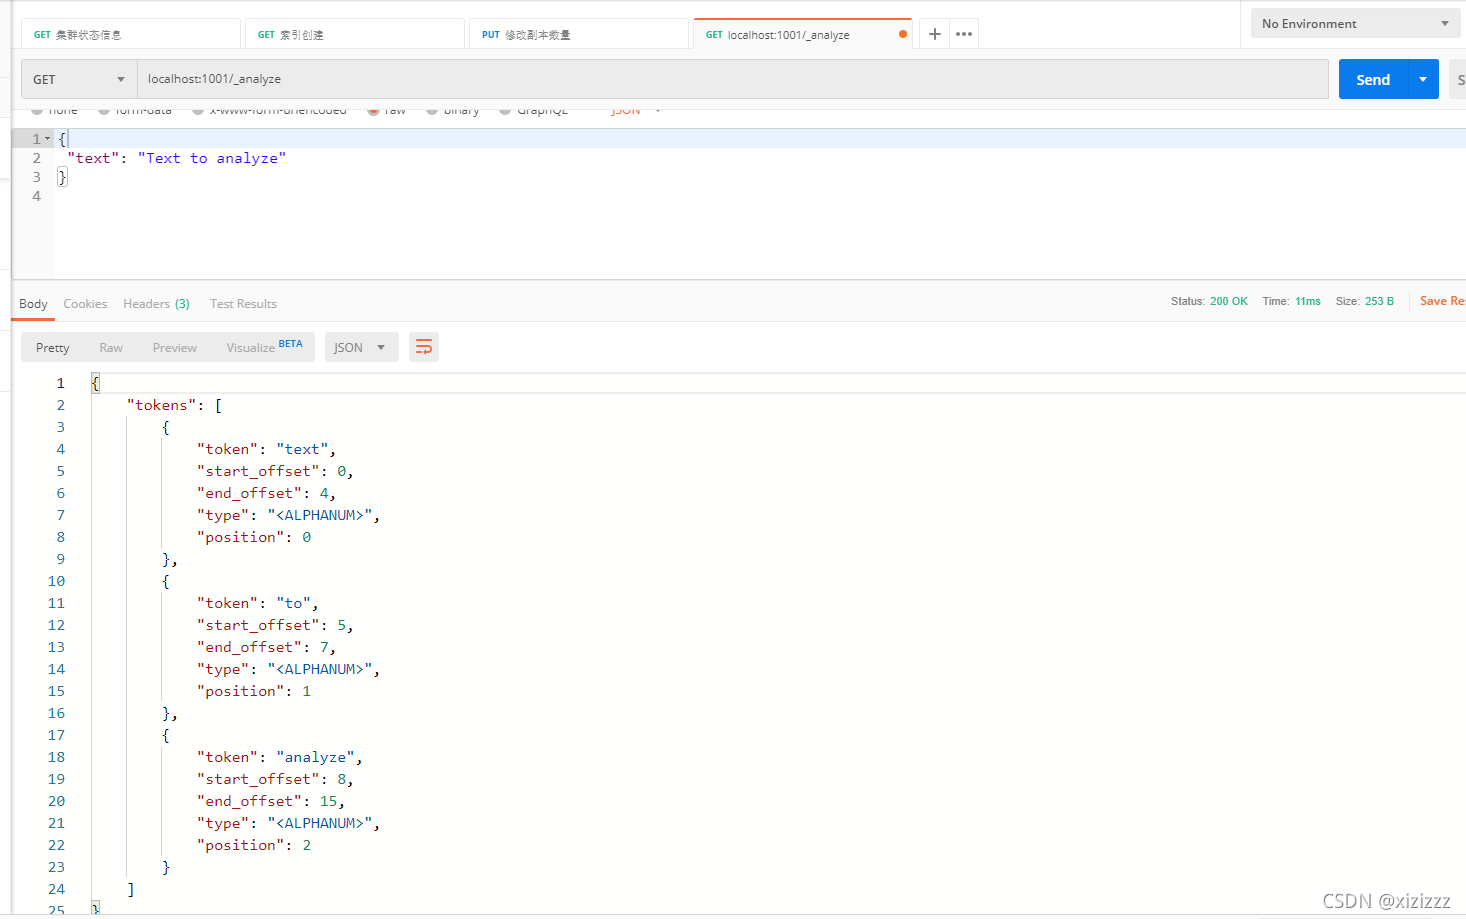1466x919 pixels.
Task: Open the GET method dropdown
Action: (x=79, y=79)
